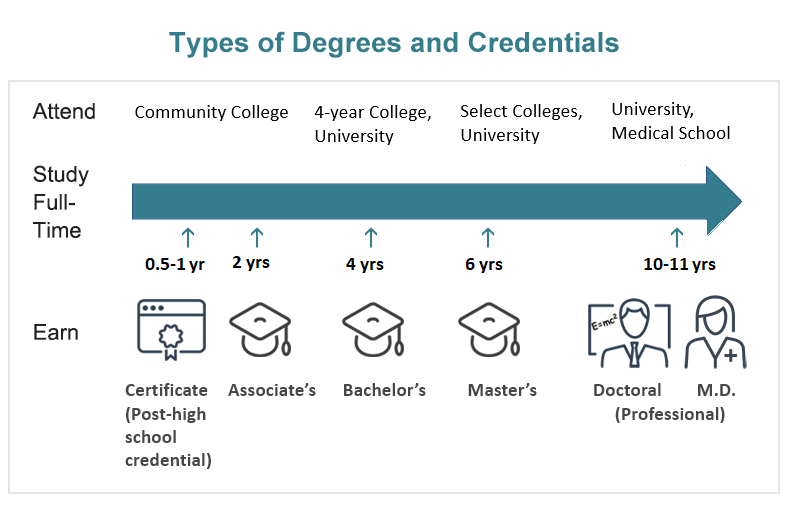Select the Master's graduation cap icon
This screenshot has height=507, width=788.
[489, 330]
